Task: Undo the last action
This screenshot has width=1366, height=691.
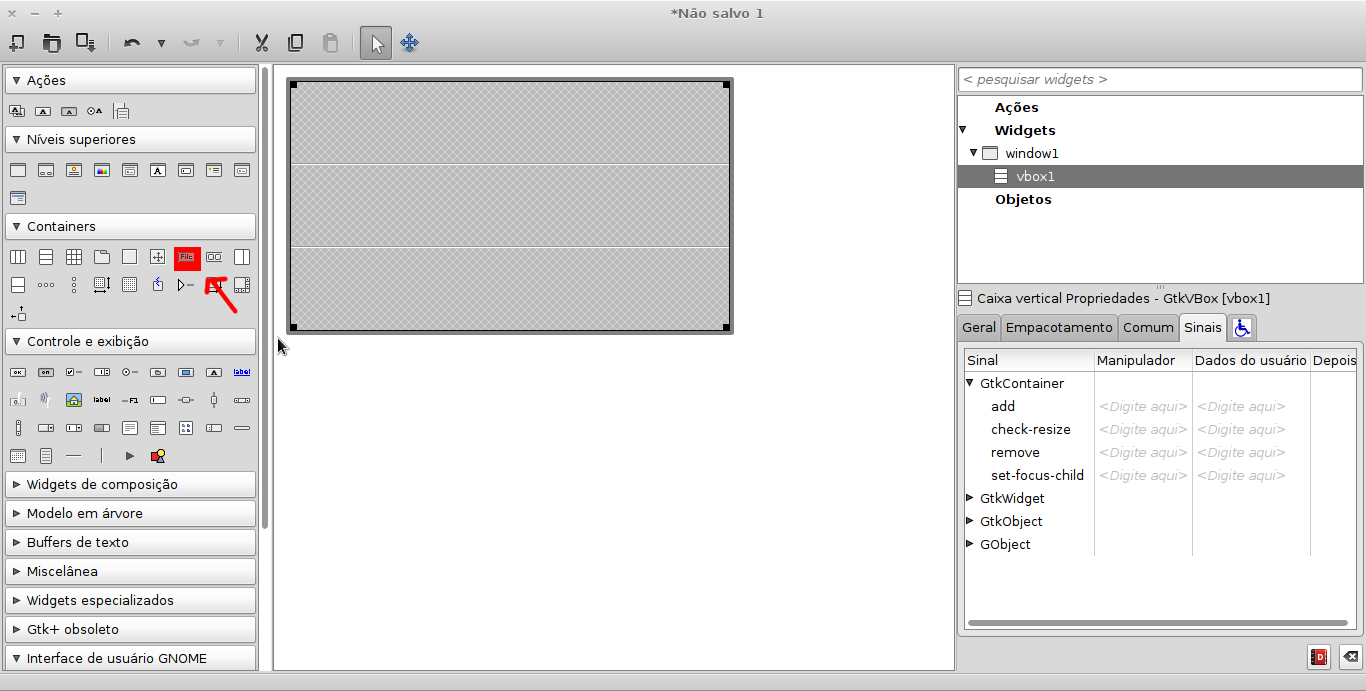Action: tap(132, 43)
